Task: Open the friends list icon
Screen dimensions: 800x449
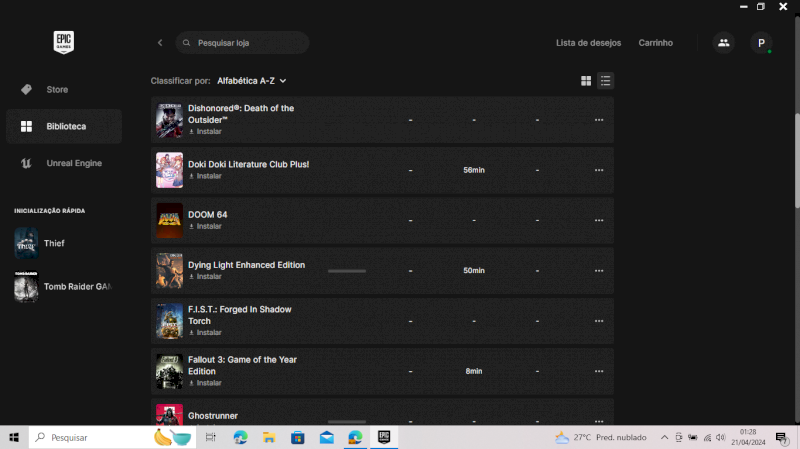Action: pos(723,43)
